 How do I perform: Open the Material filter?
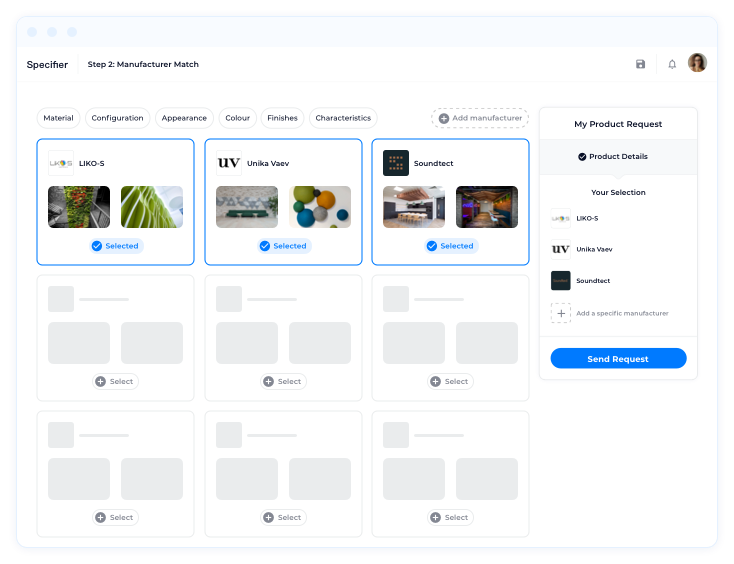[59, 118]
